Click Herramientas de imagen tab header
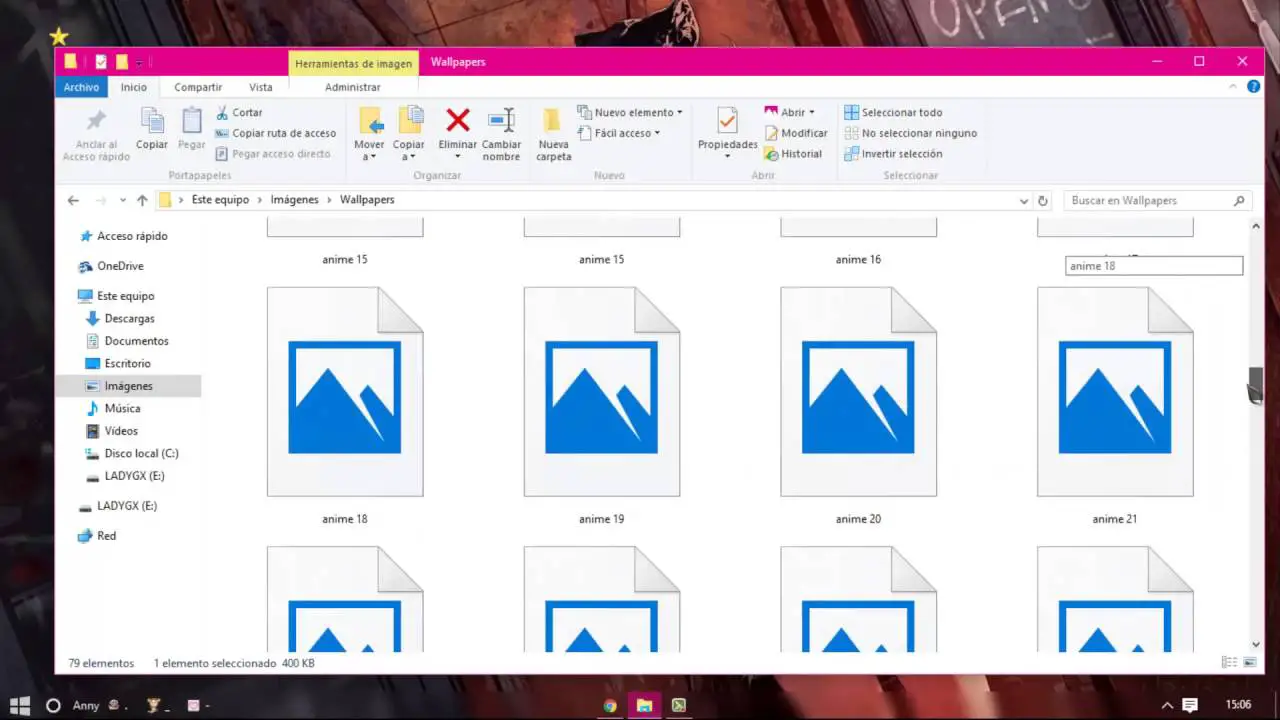The width and height of the screenshot is (1280, 720). [x=353, y=63]
